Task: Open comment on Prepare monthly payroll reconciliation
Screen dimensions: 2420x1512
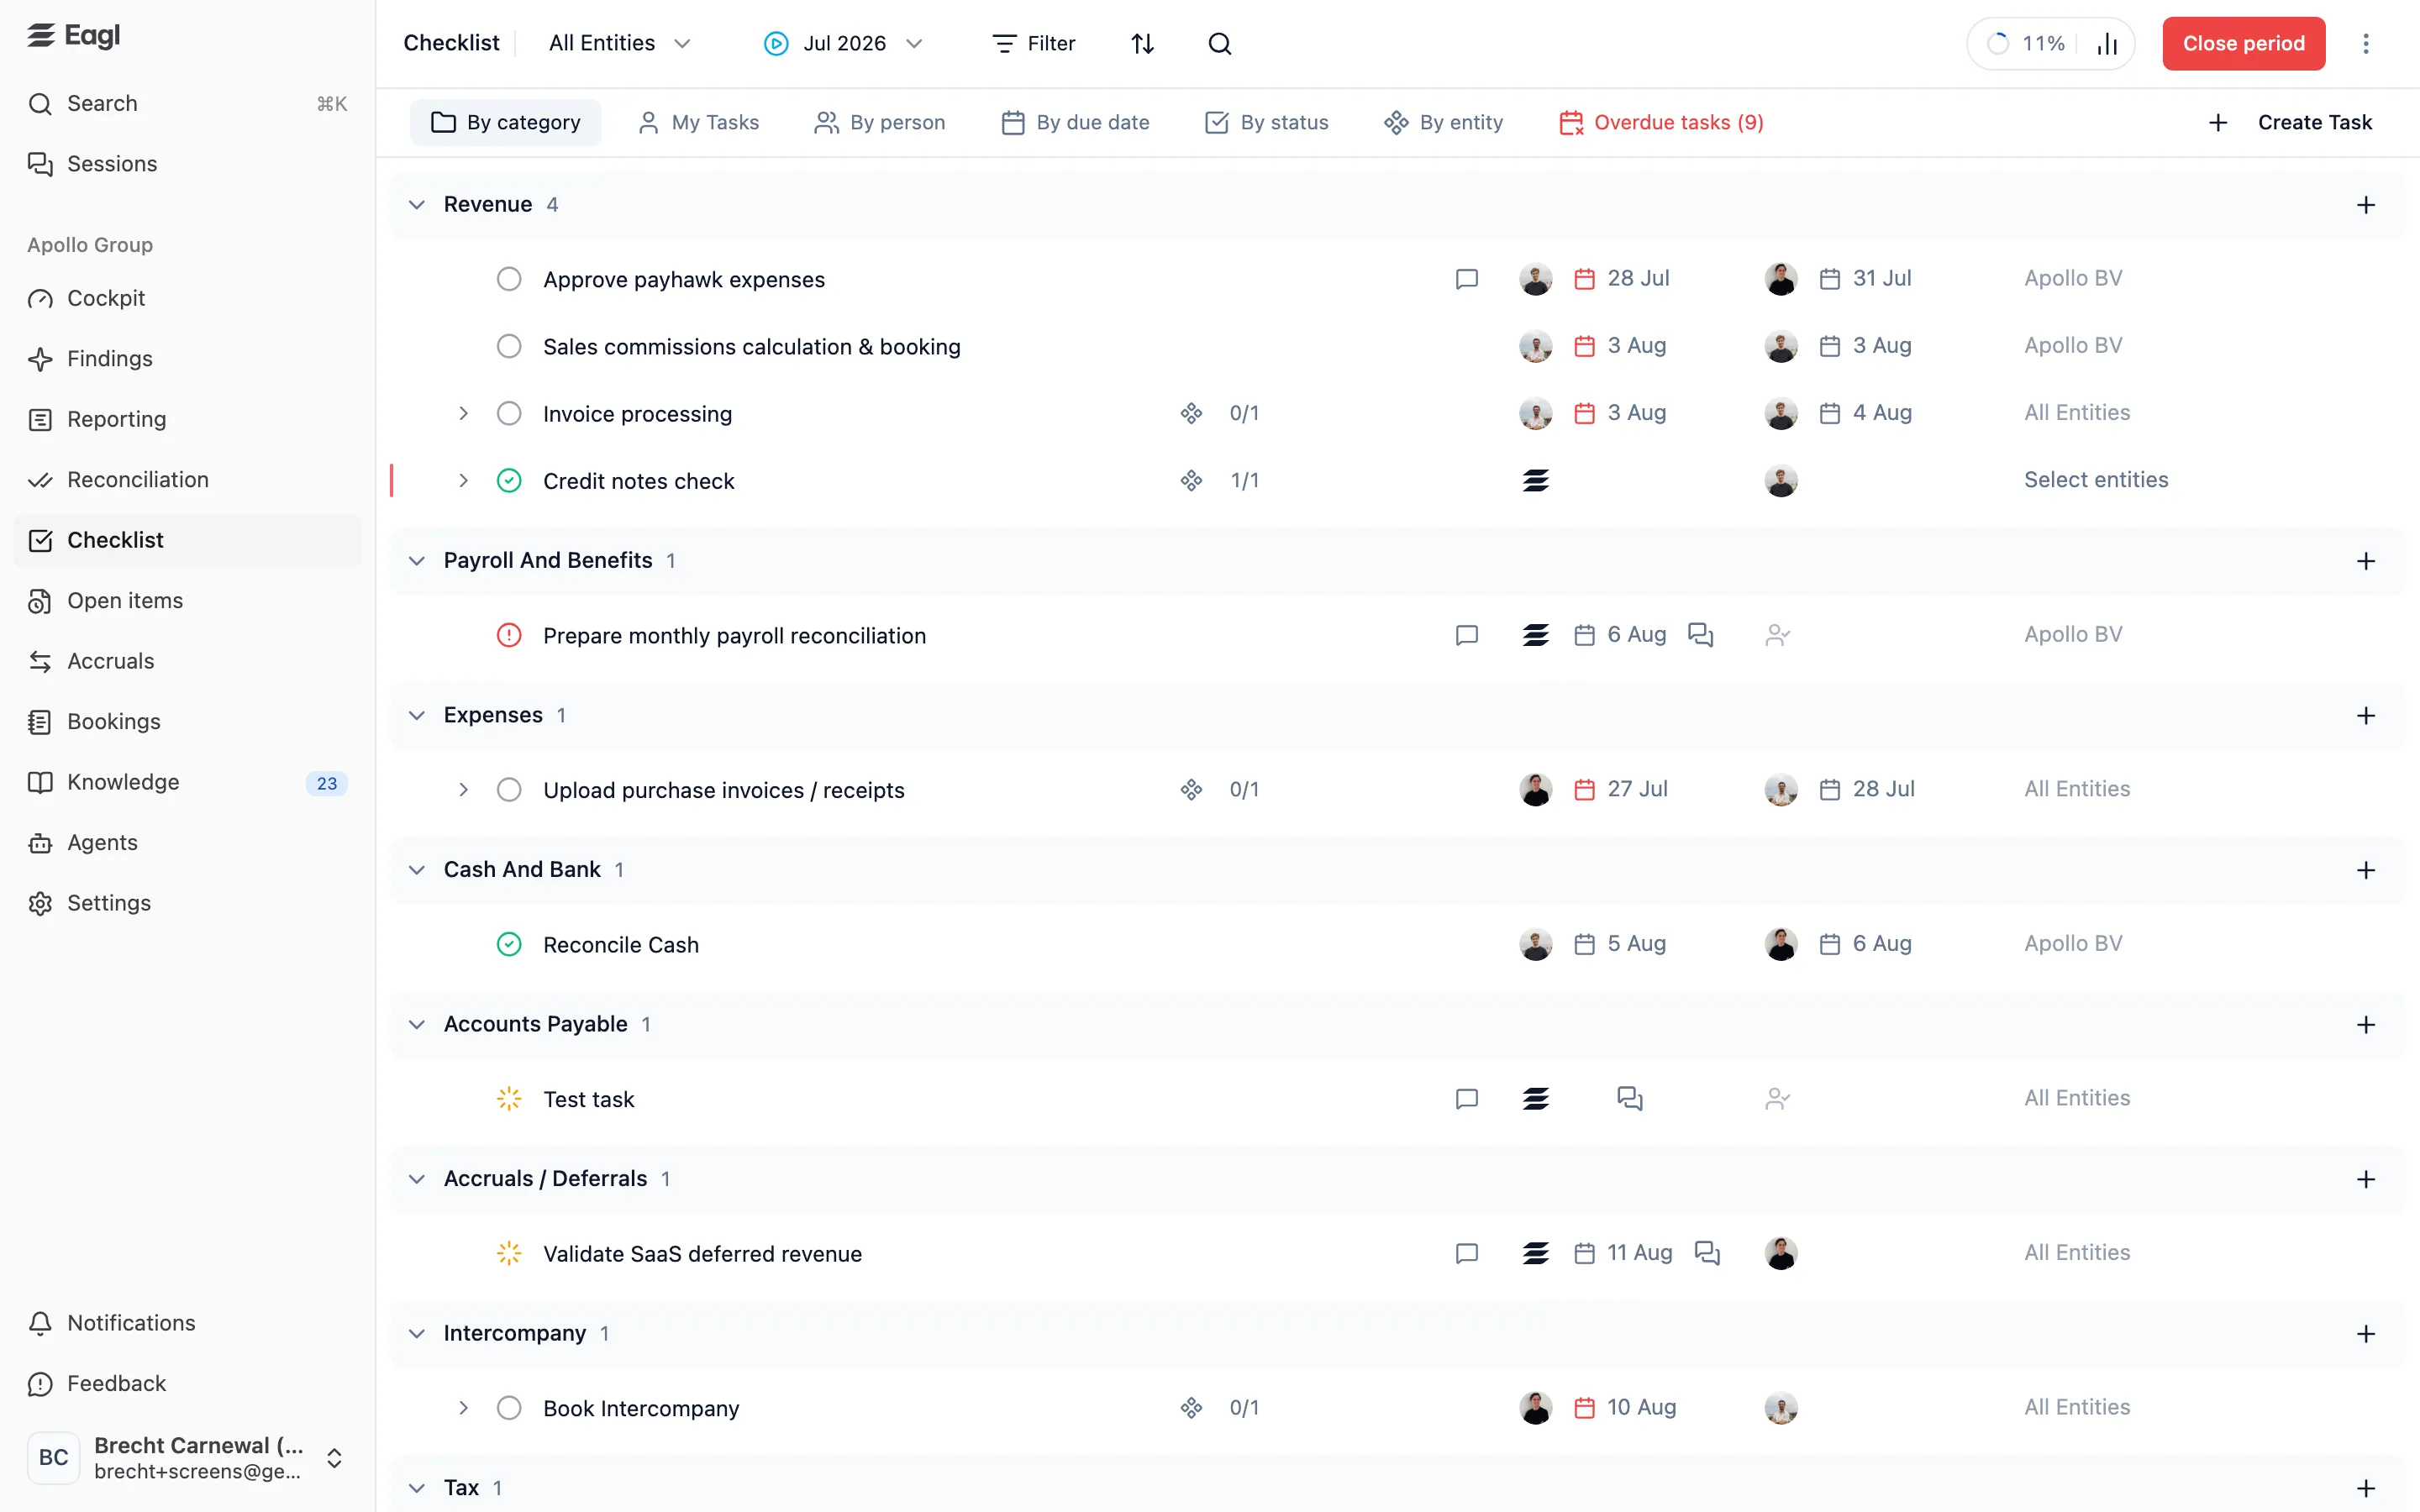Action: tap(1466, 635)
